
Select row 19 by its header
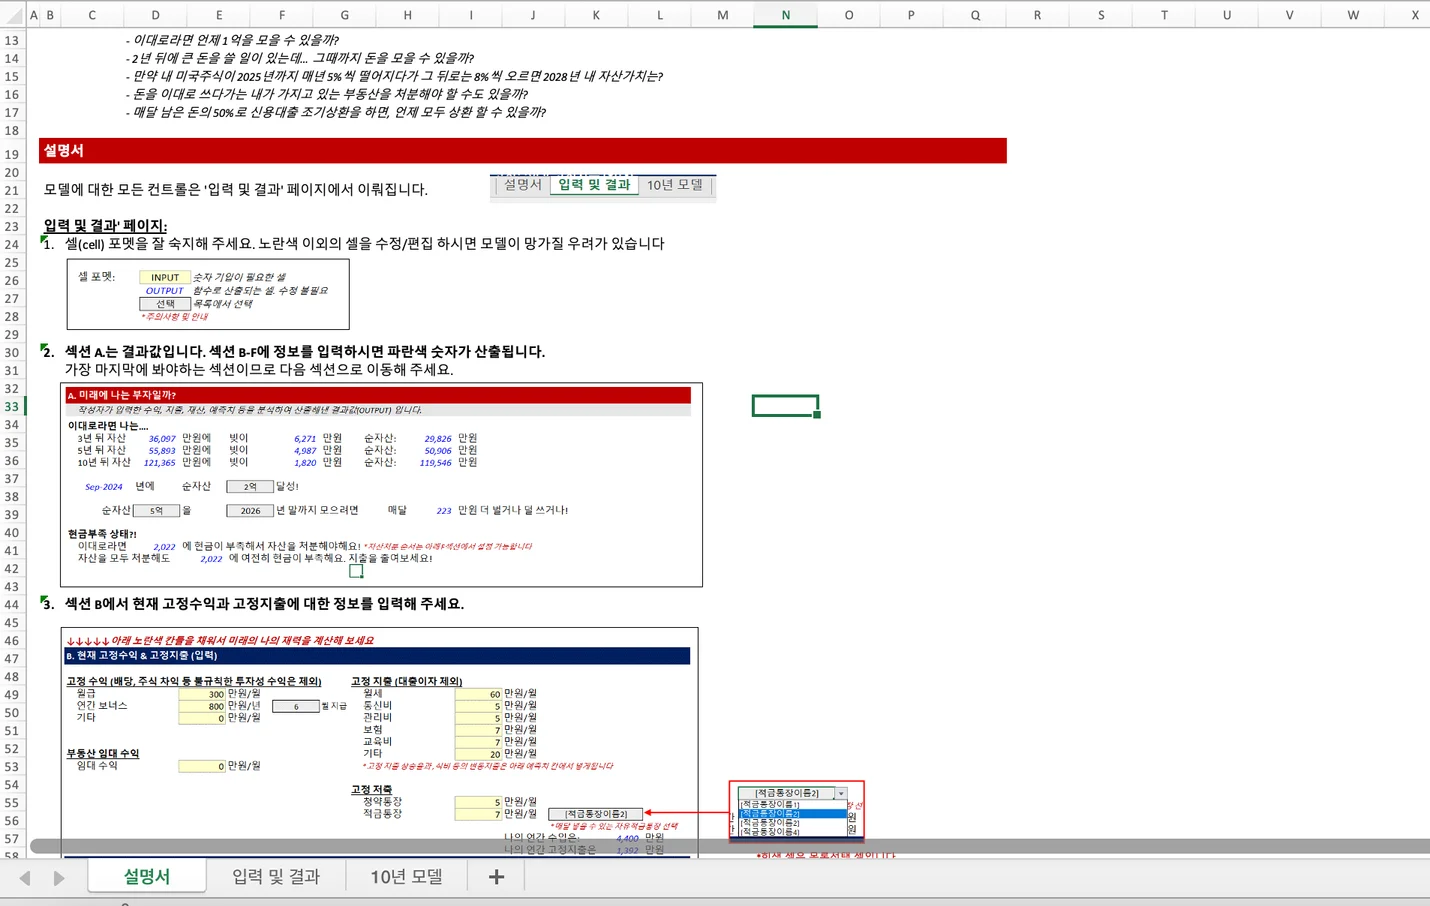pyautogui.click(x=12, y=154)
